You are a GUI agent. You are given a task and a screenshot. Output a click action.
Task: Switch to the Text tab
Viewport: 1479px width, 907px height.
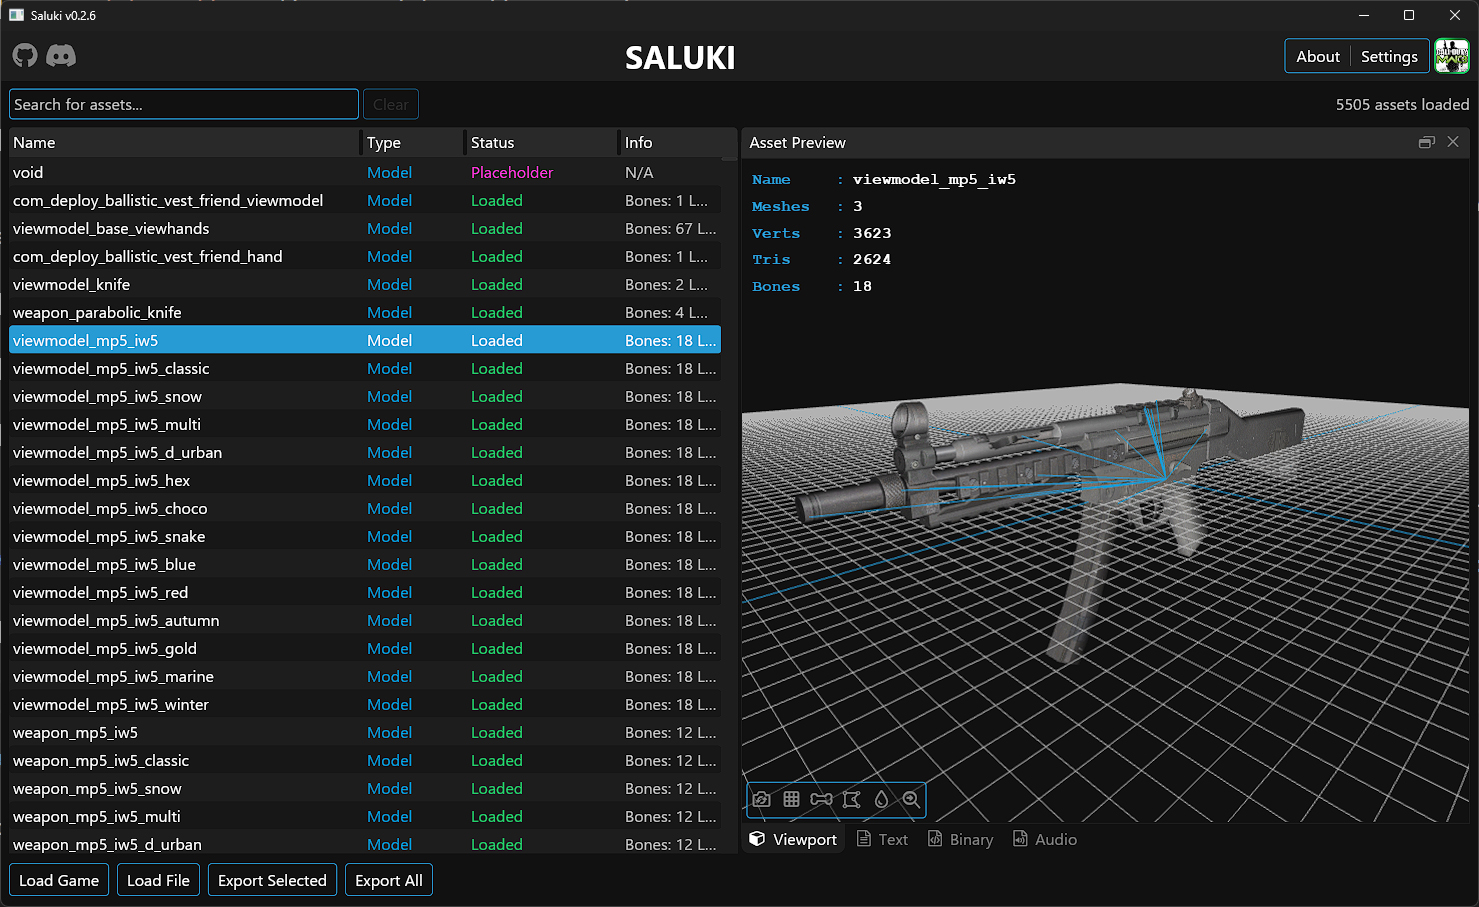click(x=882, y=839)
